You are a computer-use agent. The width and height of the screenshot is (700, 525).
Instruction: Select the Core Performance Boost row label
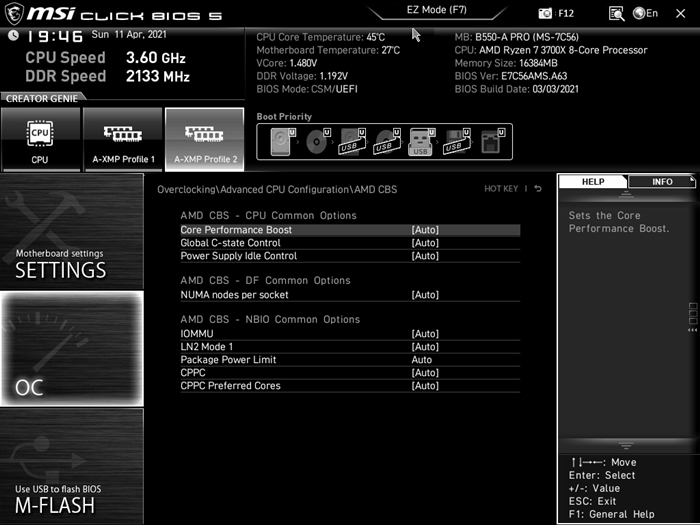[x=236, y=230]
